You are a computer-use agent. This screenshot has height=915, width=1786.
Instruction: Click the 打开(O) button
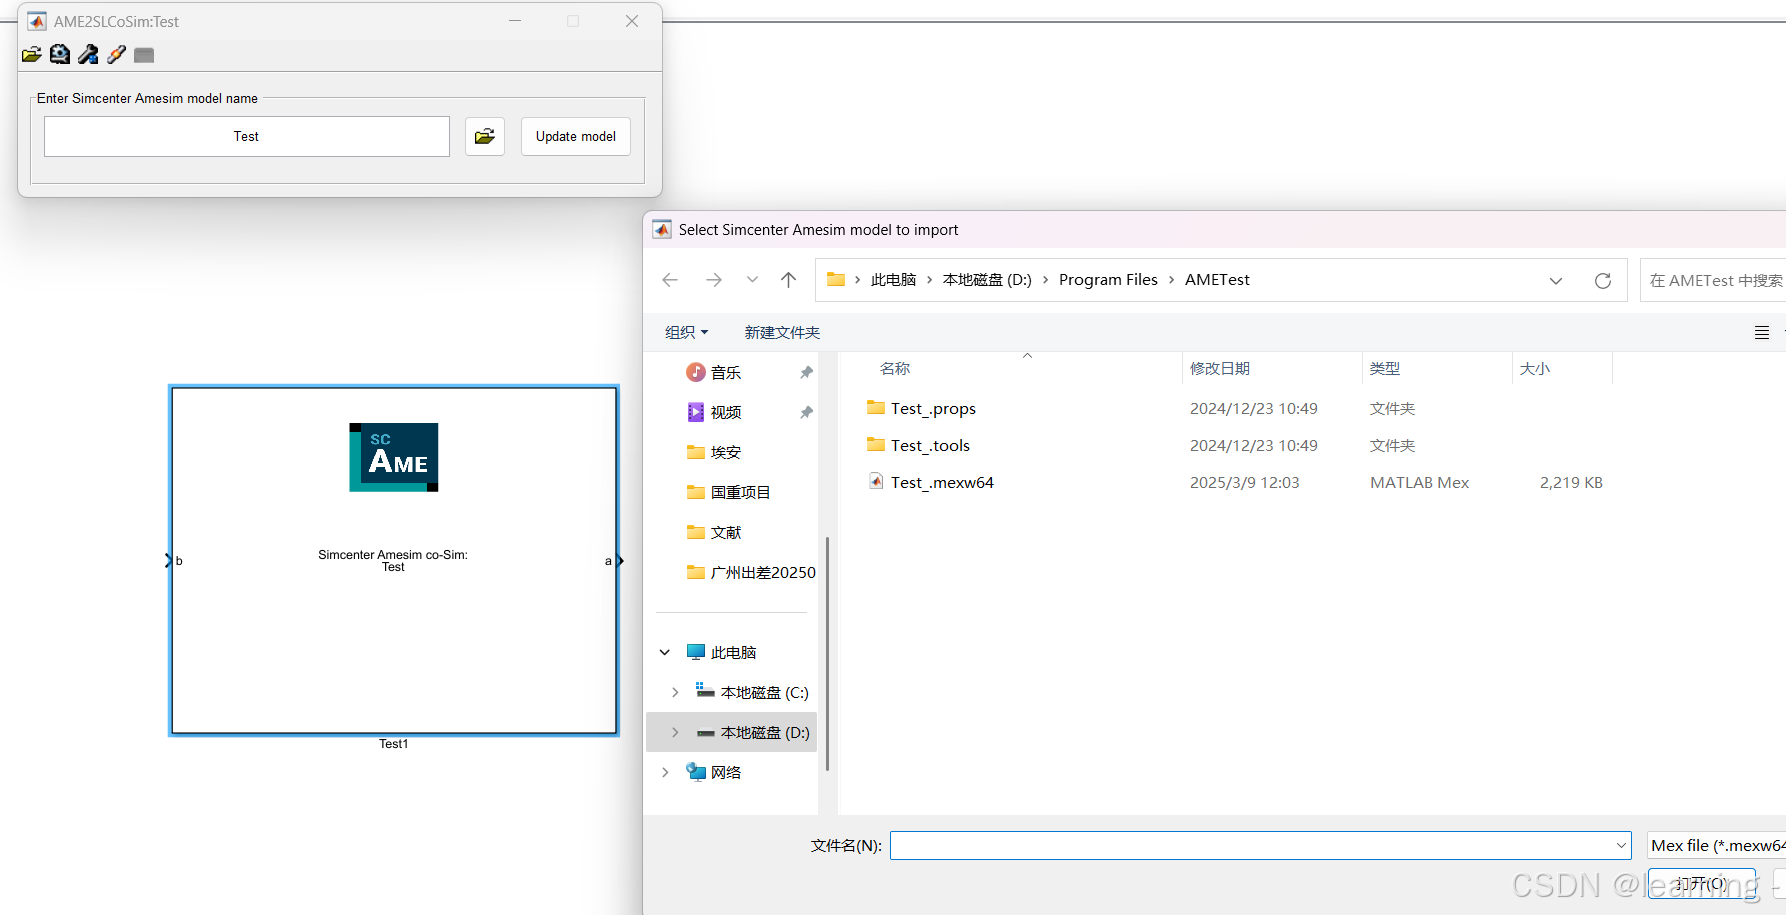1701,883
